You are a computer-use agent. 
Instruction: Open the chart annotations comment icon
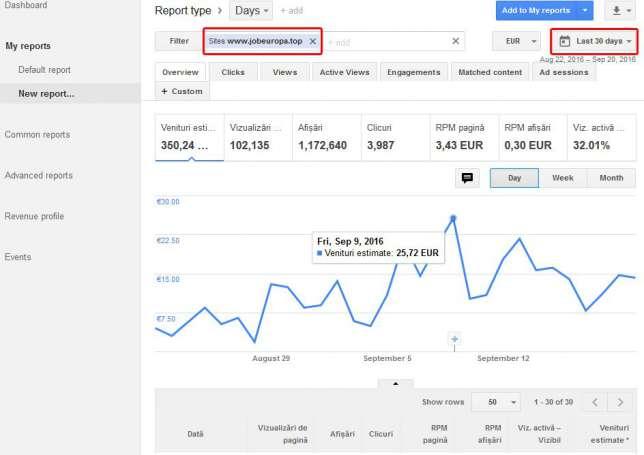pos(467,178)
